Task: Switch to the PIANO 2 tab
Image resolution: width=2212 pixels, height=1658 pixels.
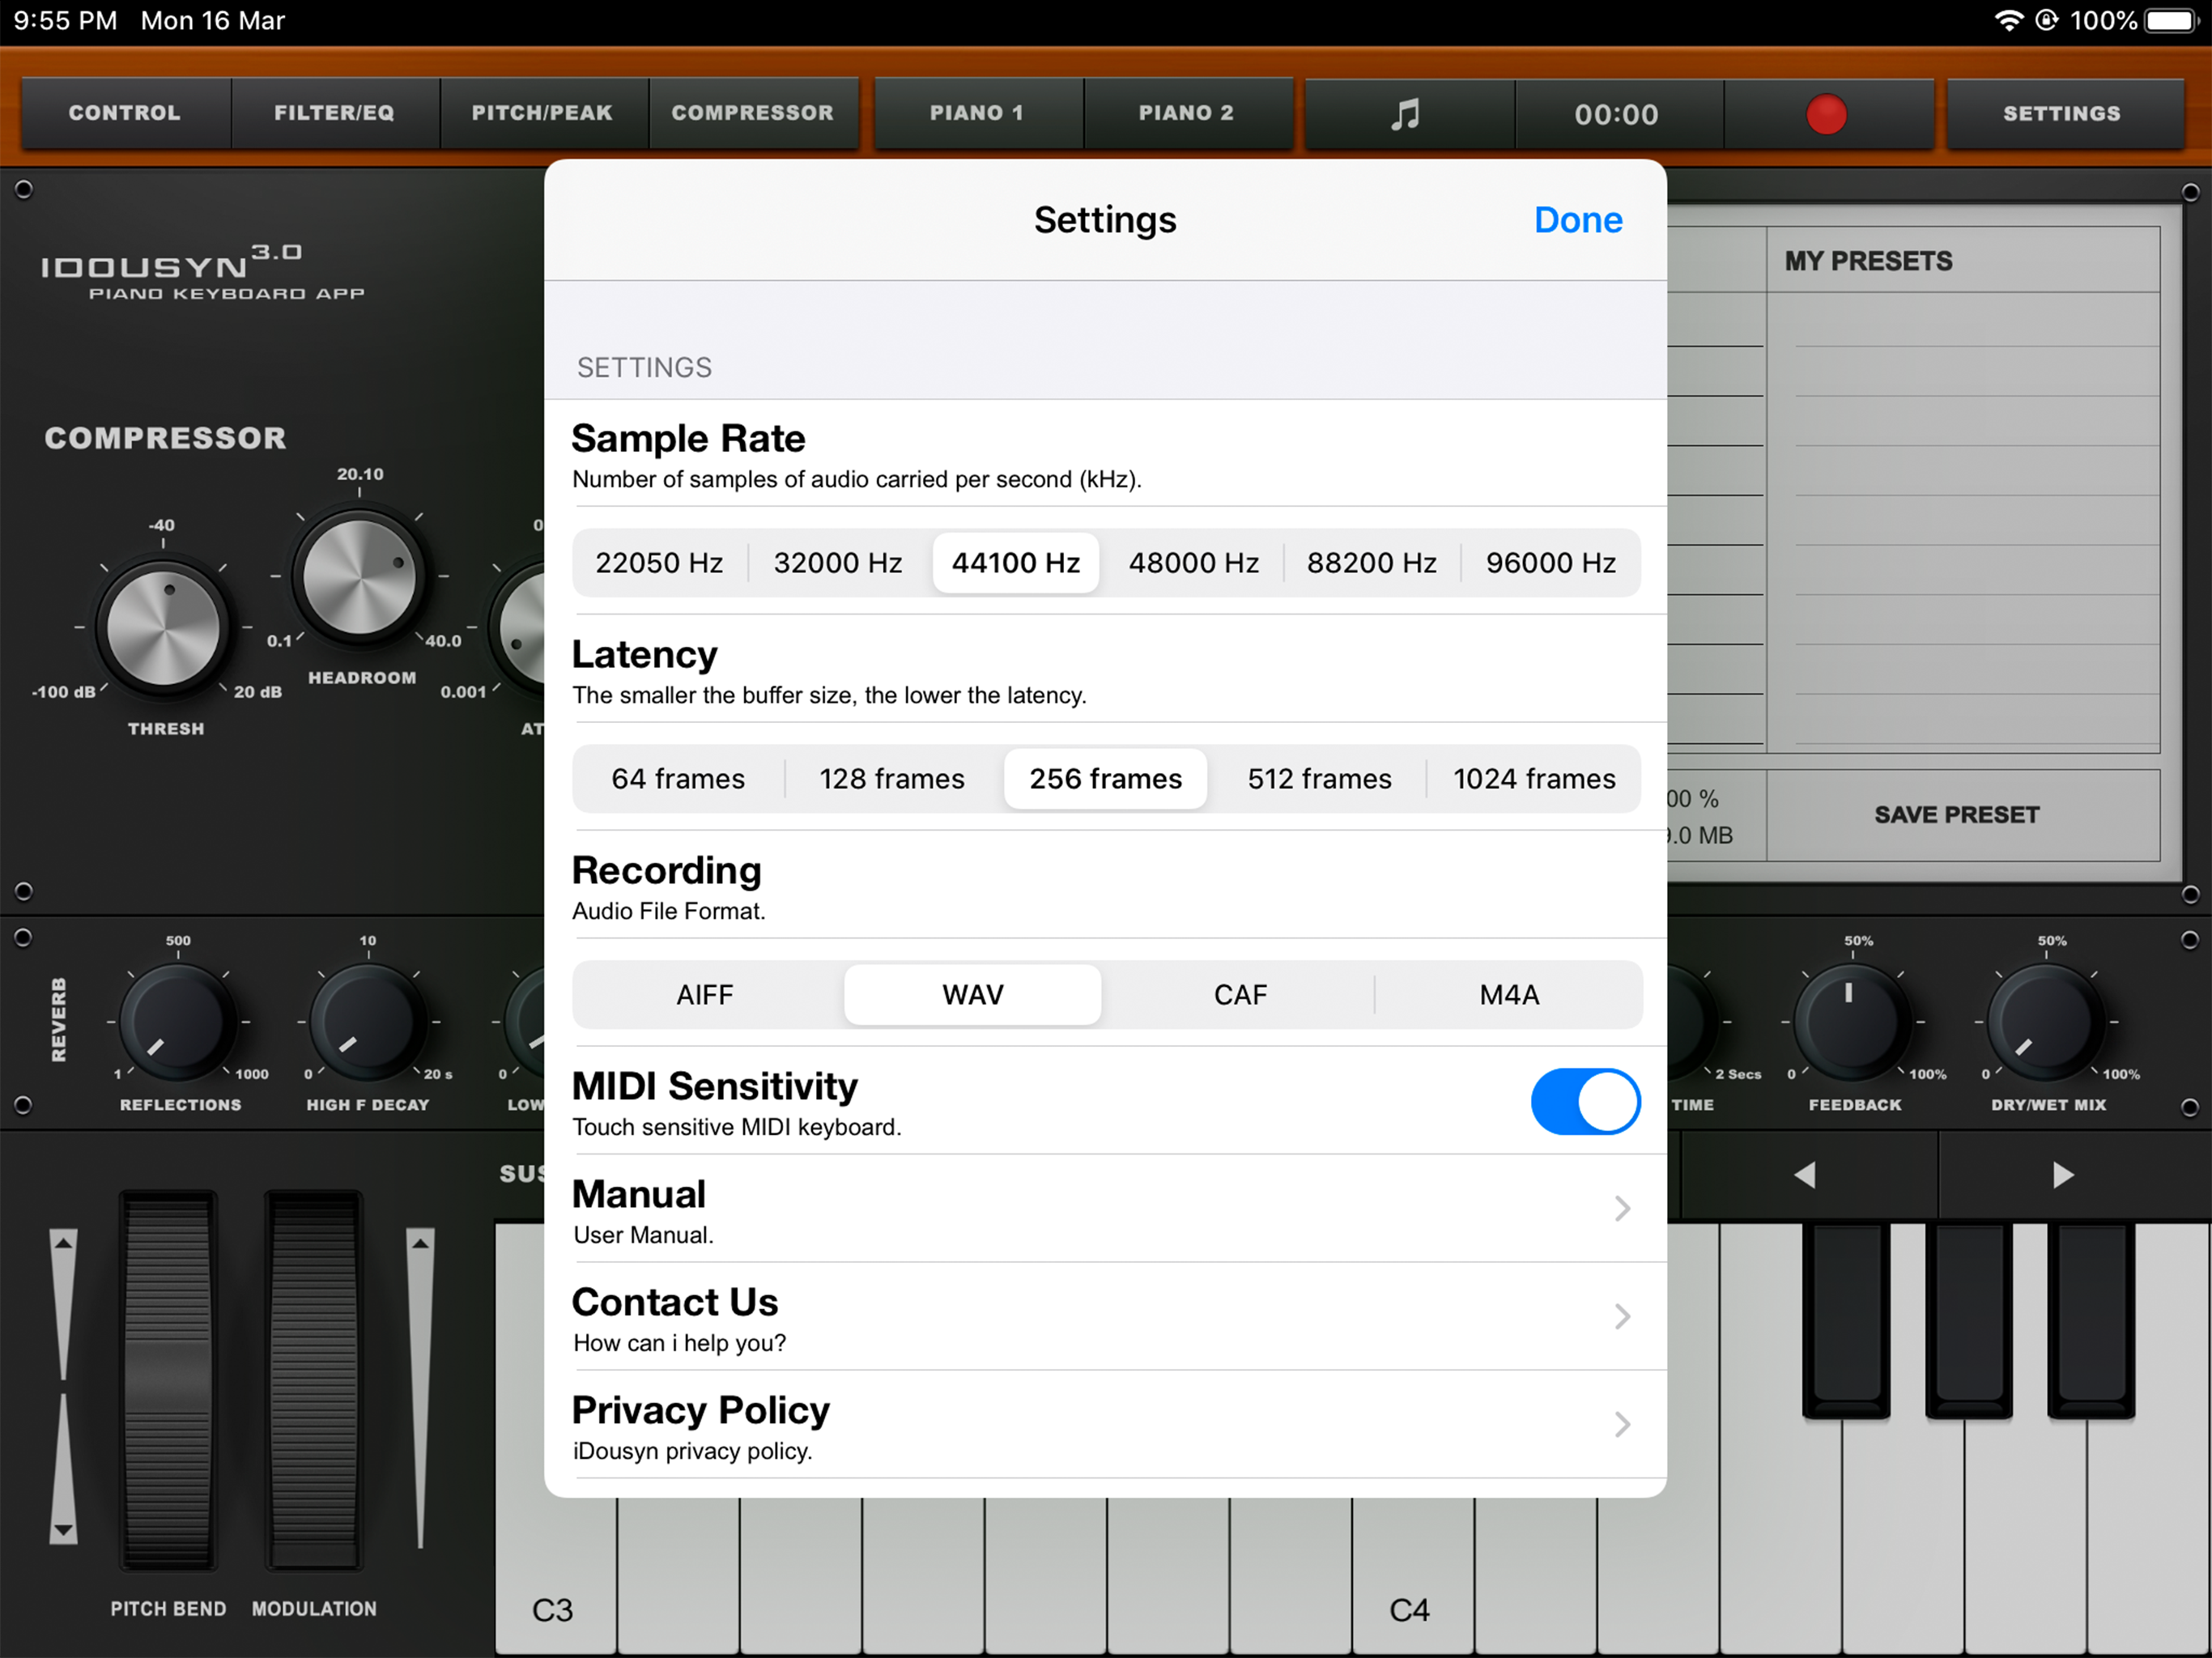Action: (1186, 113)
